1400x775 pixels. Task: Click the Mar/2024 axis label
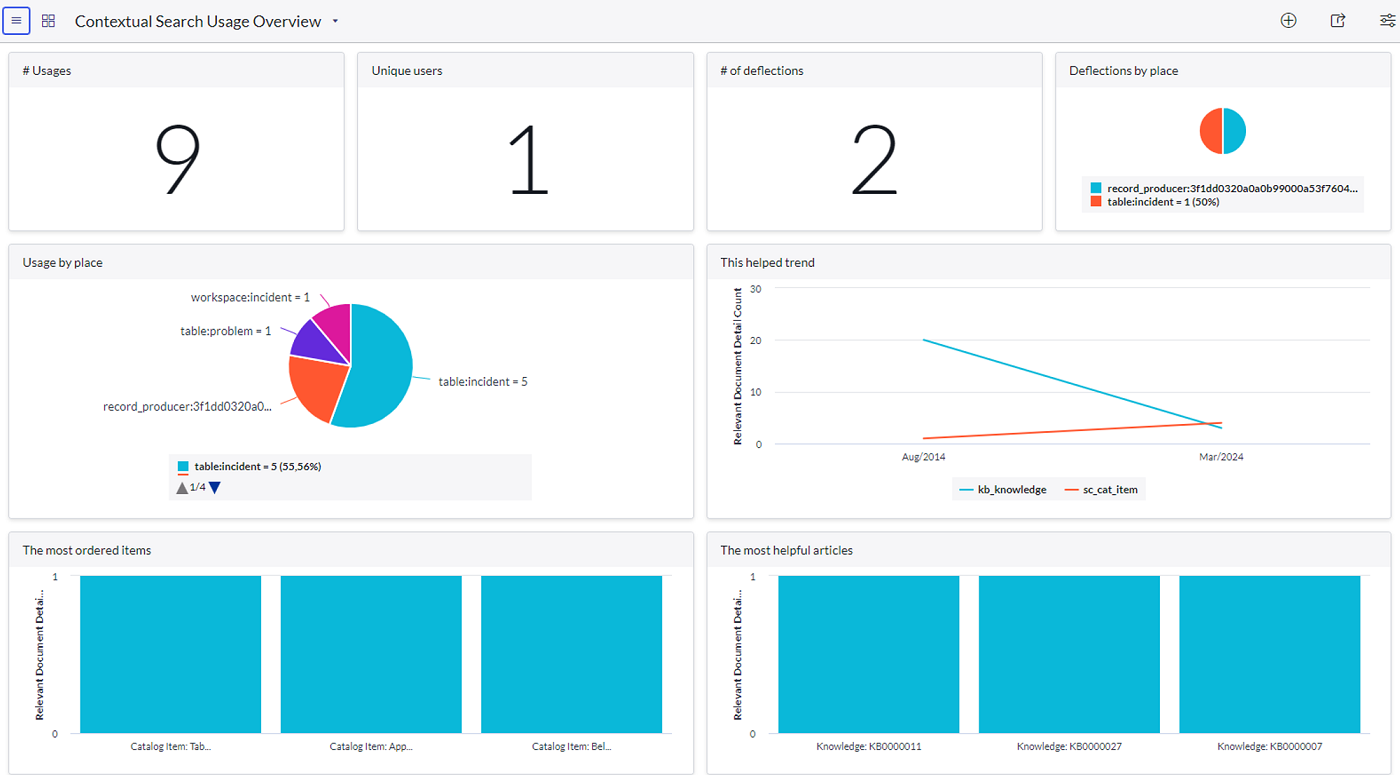coord(1222,457)
